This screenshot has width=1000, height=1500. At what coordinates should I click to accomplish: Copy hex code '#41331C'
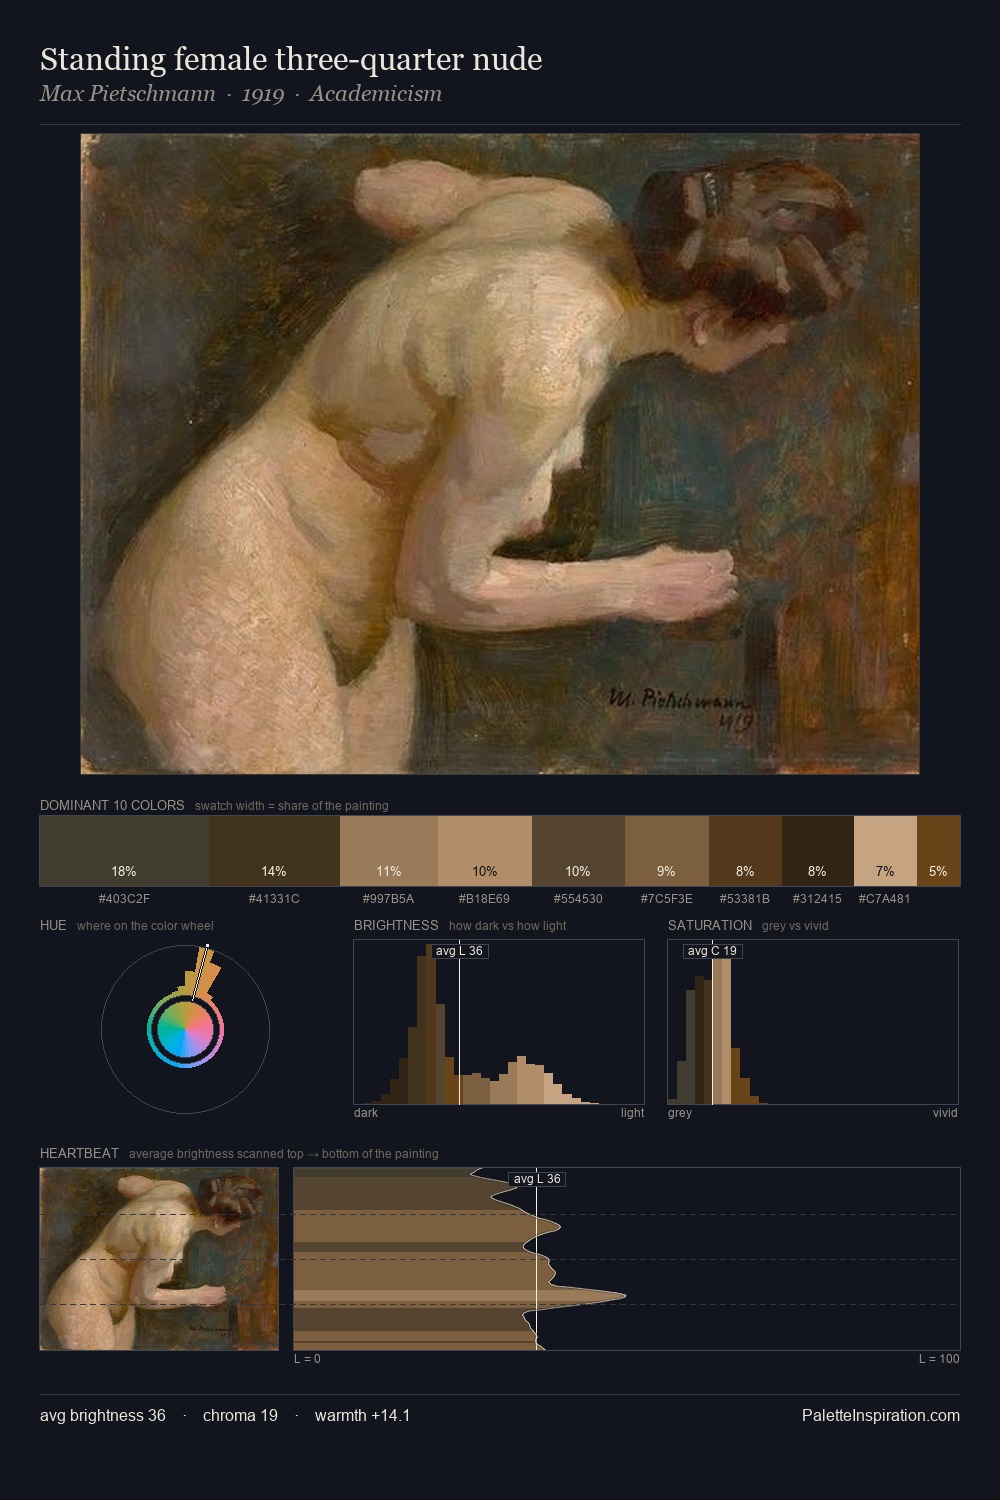tap(274, 898)
